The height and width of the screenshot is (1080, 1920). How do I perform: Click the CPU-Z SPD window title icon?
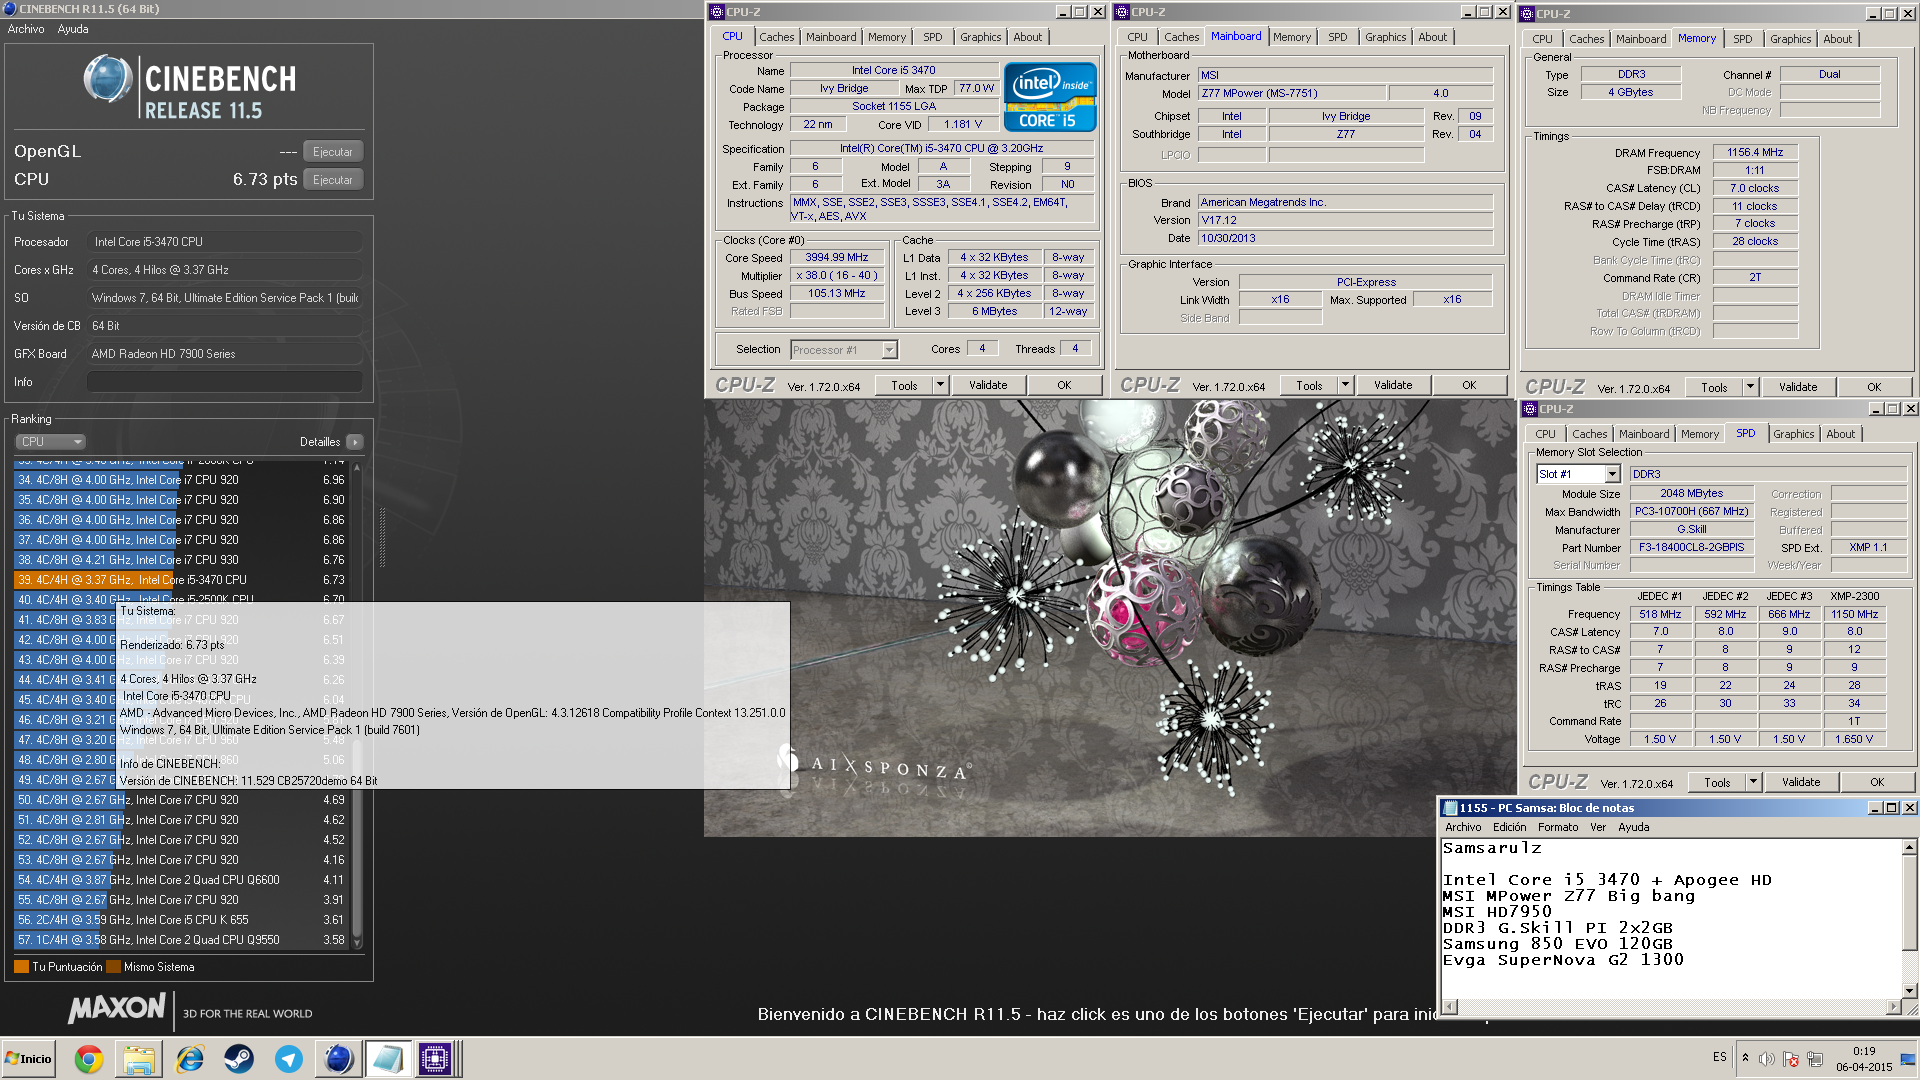tap(1529, 409)
